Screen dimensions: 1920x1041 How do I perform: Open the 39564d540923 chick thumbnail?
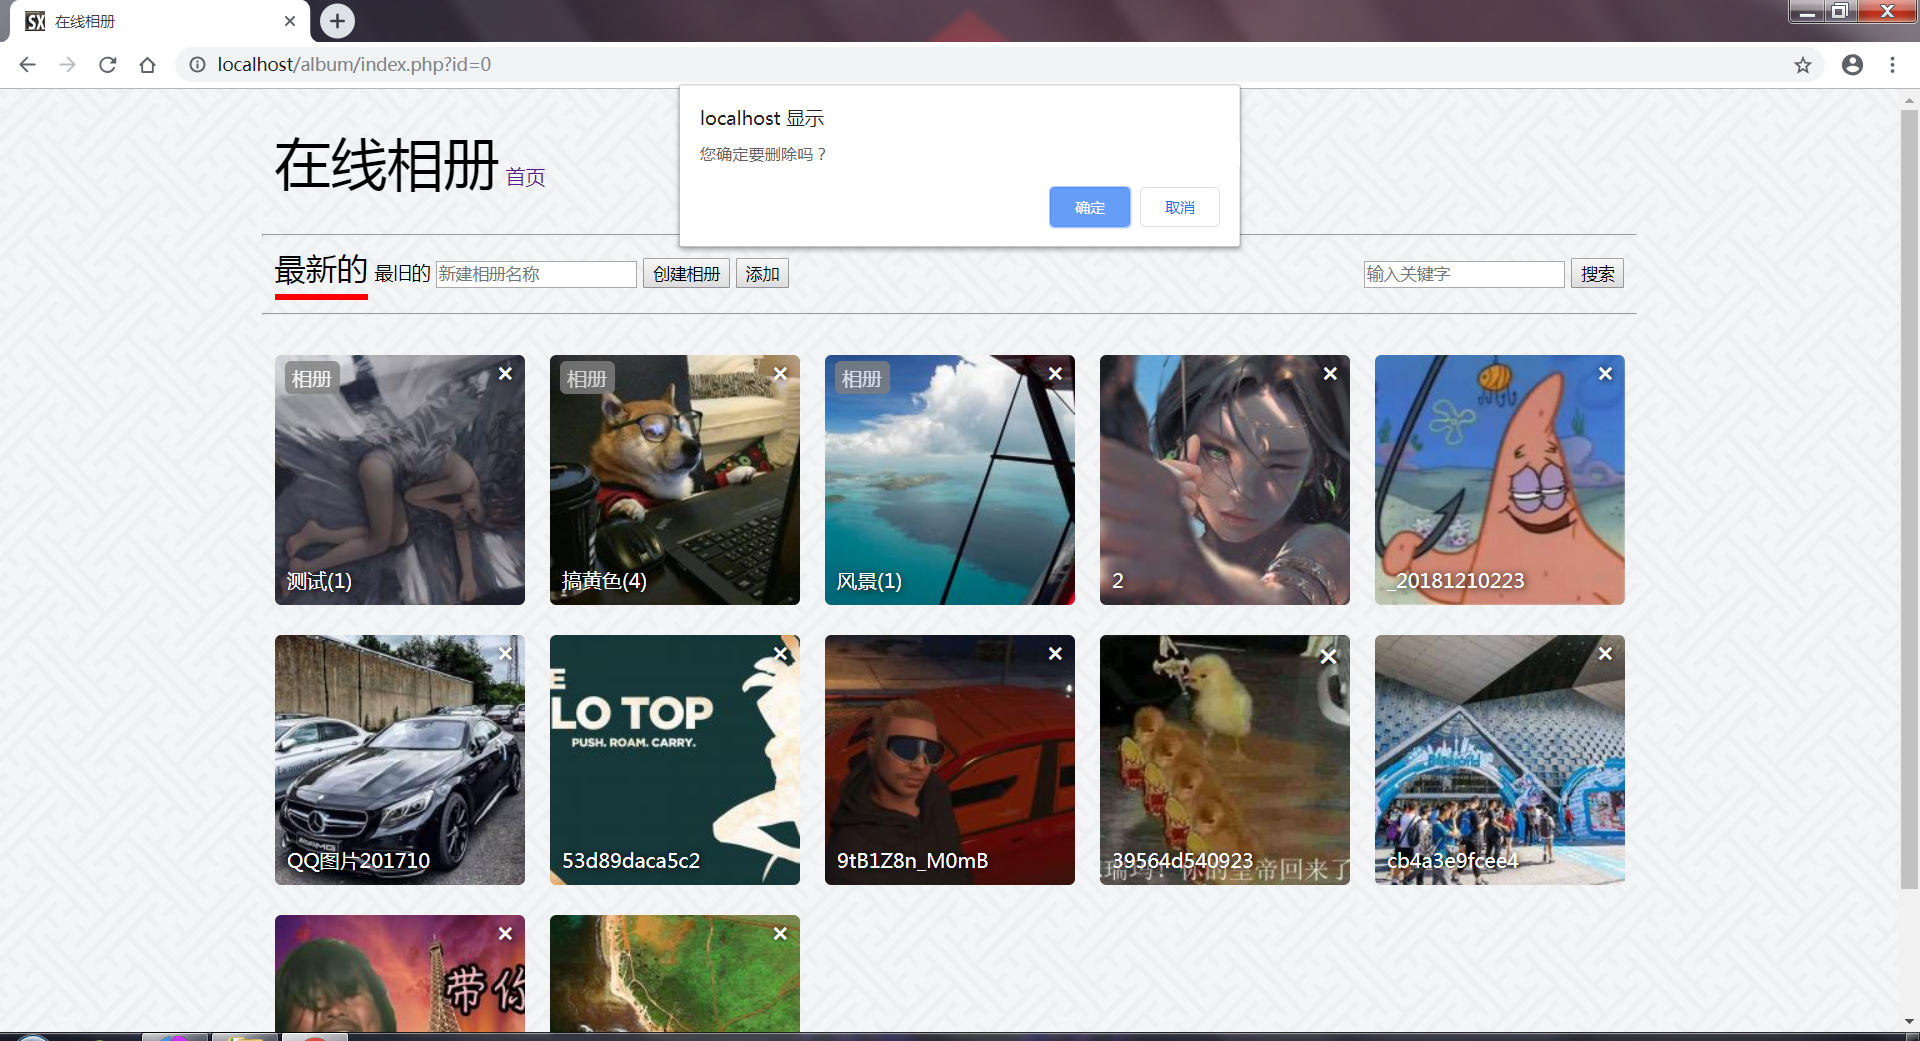[1225, 760]
